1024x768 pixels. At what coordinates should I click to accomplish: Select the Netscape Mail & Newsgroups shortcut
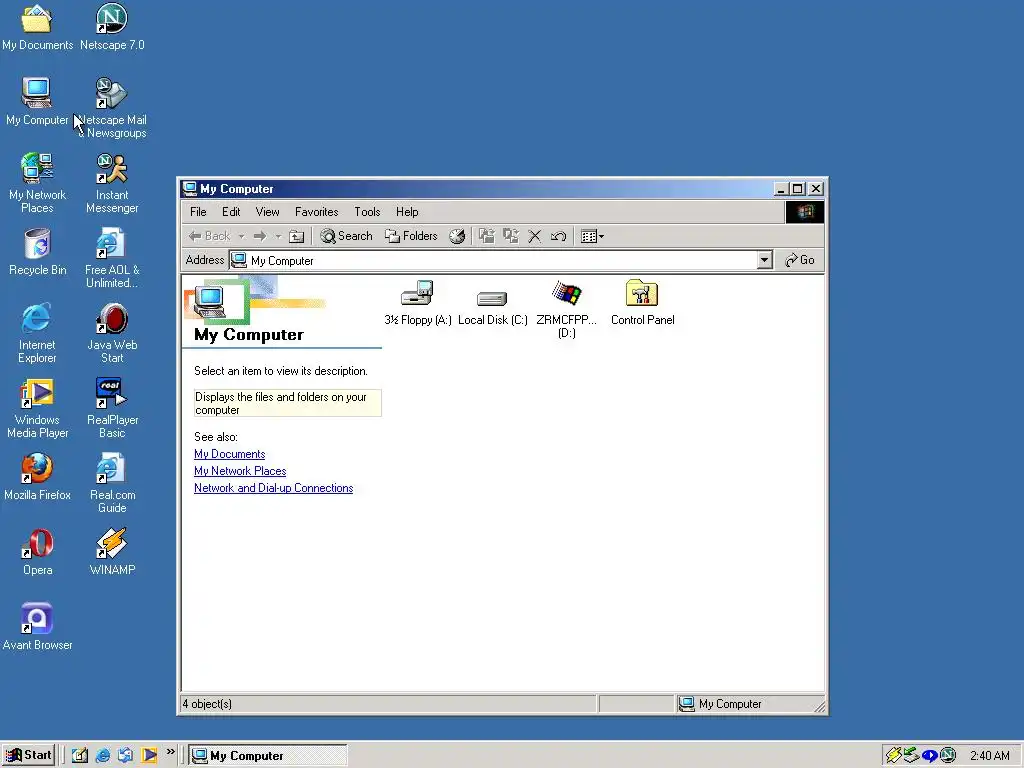[112, 109]
